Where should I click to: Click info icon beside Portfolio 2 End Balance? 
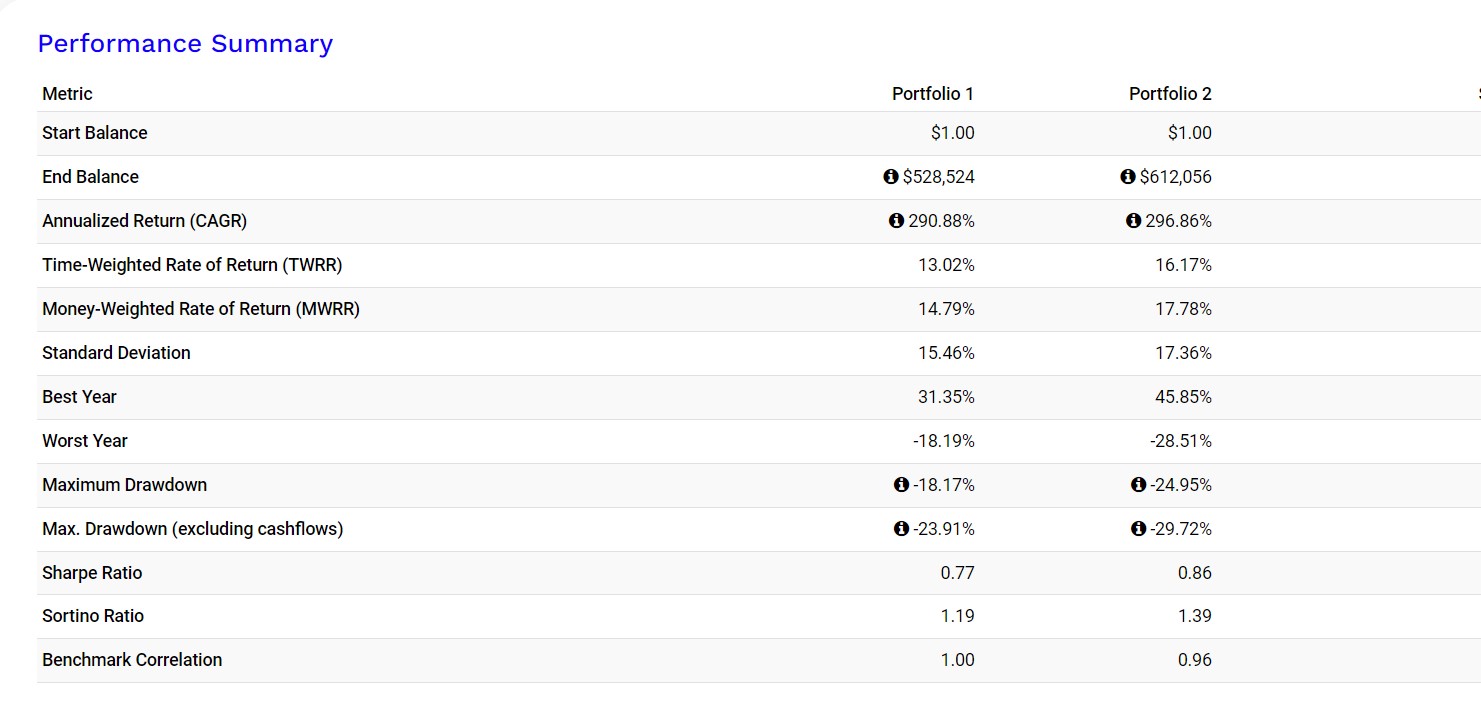(1128, 177)
